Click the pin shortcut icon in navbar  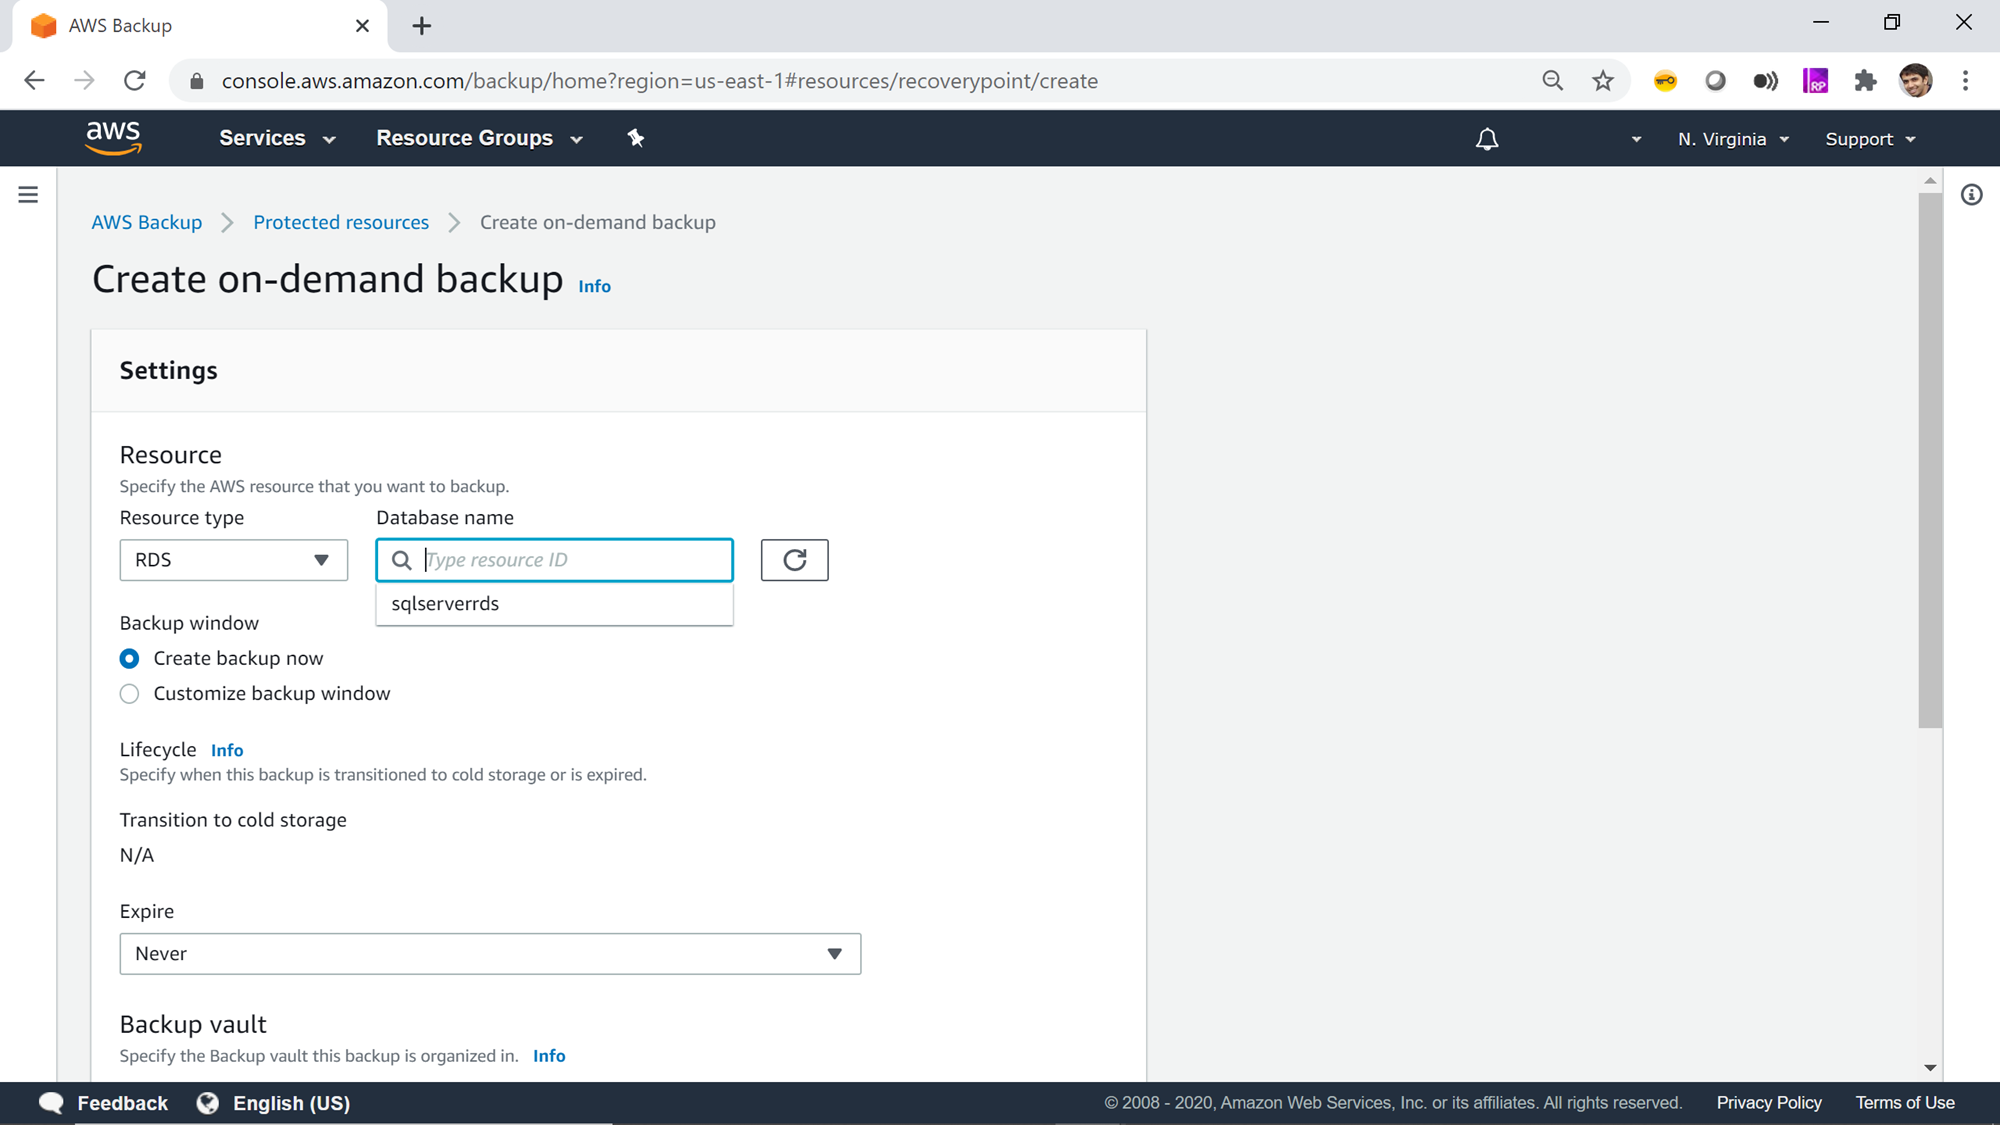pyautogui.click(x=636, y=138)
